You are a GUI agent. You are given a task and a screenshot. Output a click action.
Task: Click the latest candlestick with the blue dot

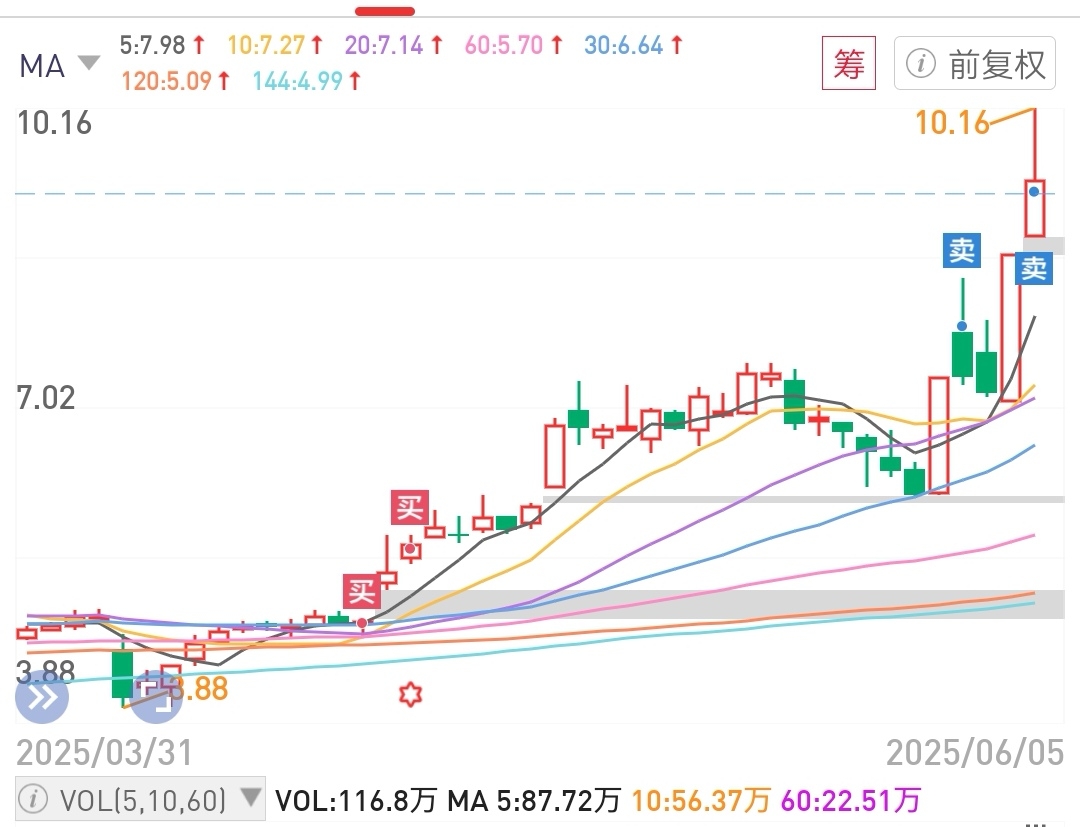(x=1035, y=208)
